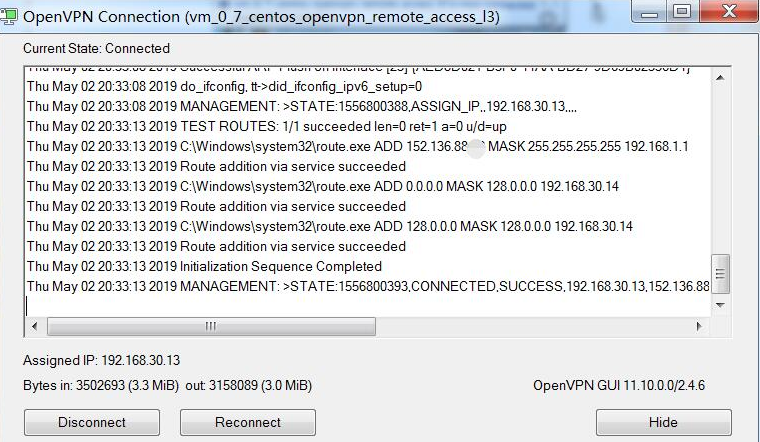
Task: Click the CONNECTED,SUCCESS management log line
Action: [x=368, y=287]
